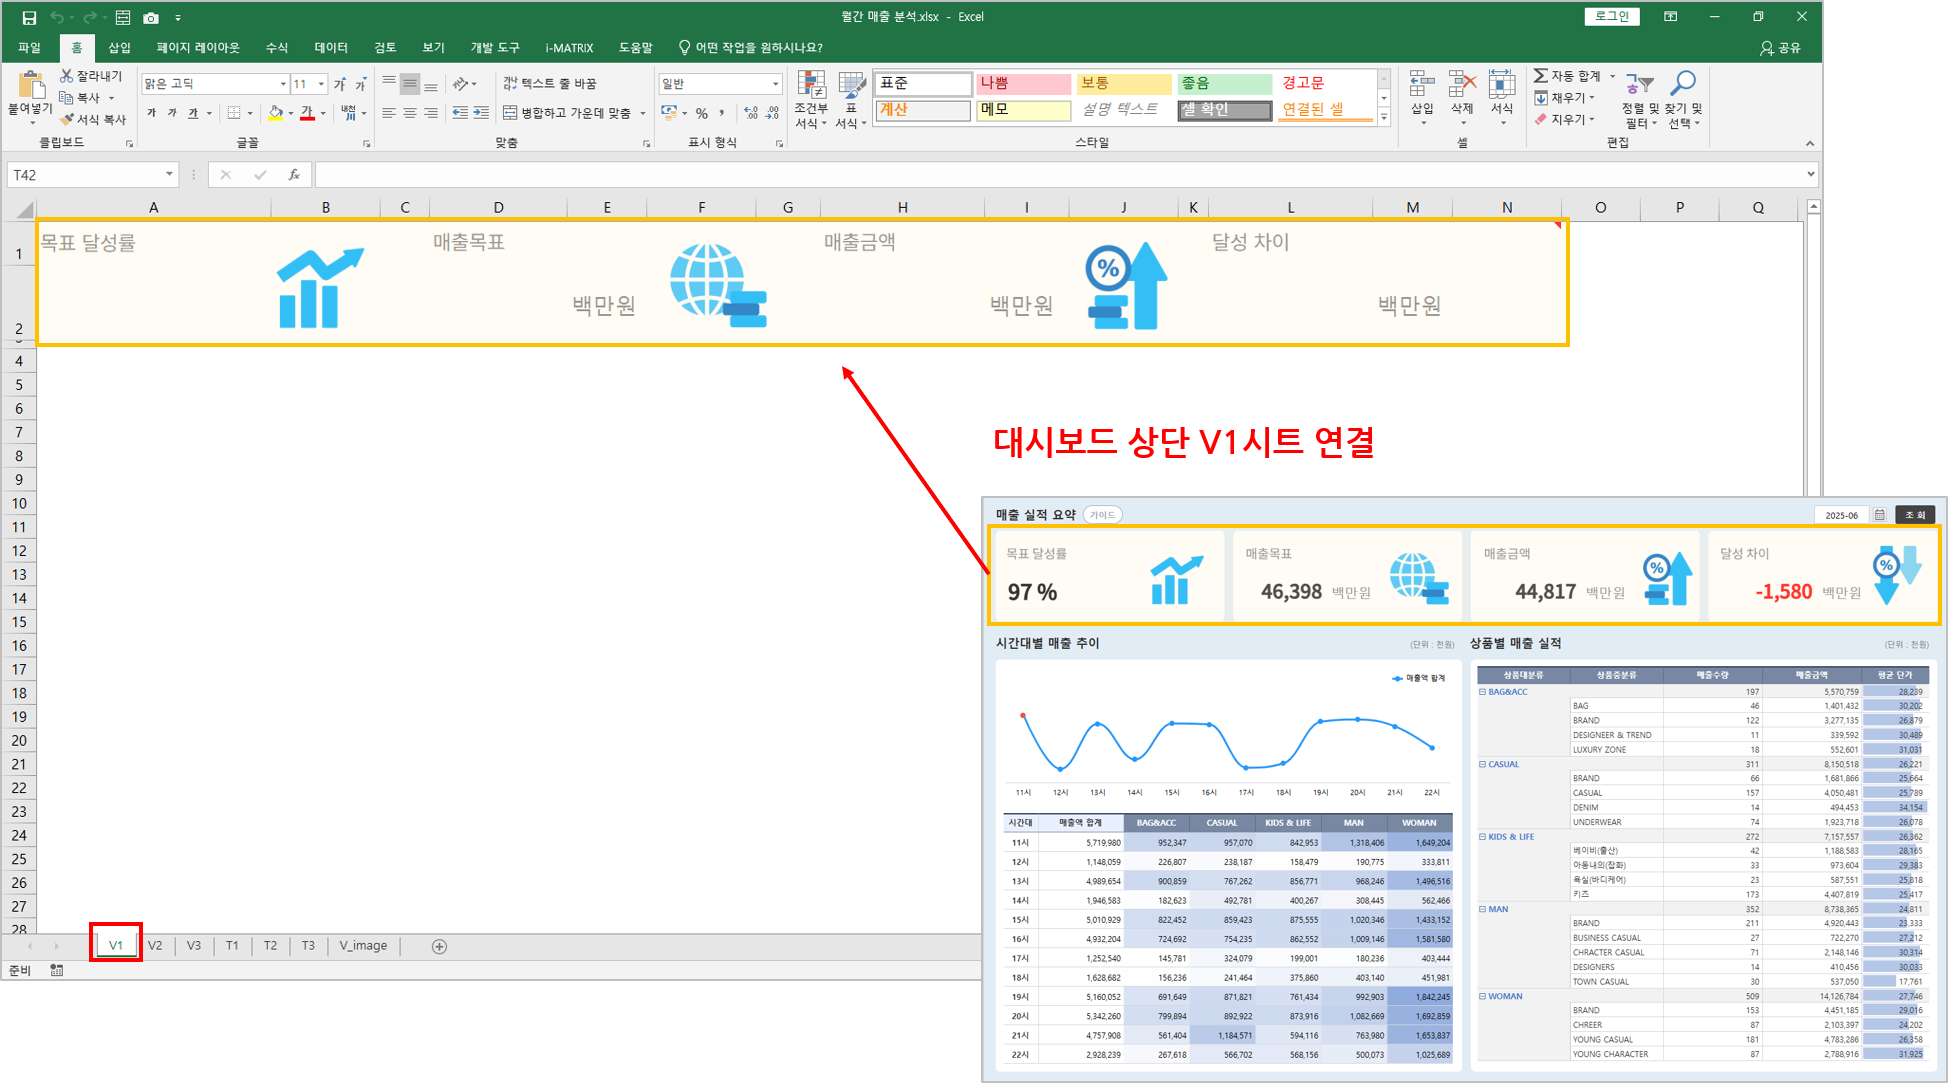1948x1083 pixels.
Task: Toggle italic formatting in the font group
Action: pos(172,113)
